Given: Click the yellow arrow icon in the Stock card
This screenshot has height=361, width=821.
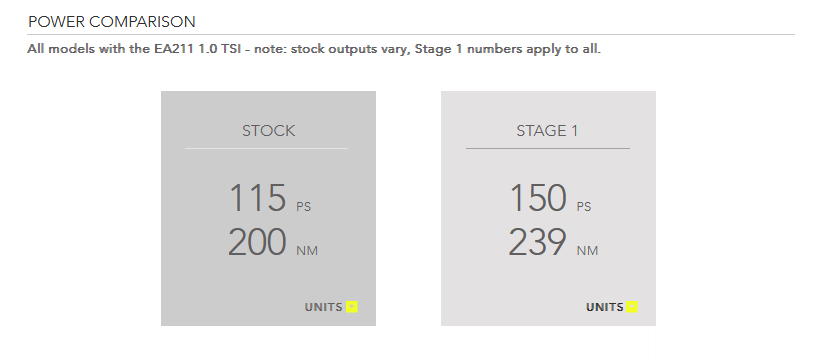Looking at the screenshot, I should pos(352,307).
